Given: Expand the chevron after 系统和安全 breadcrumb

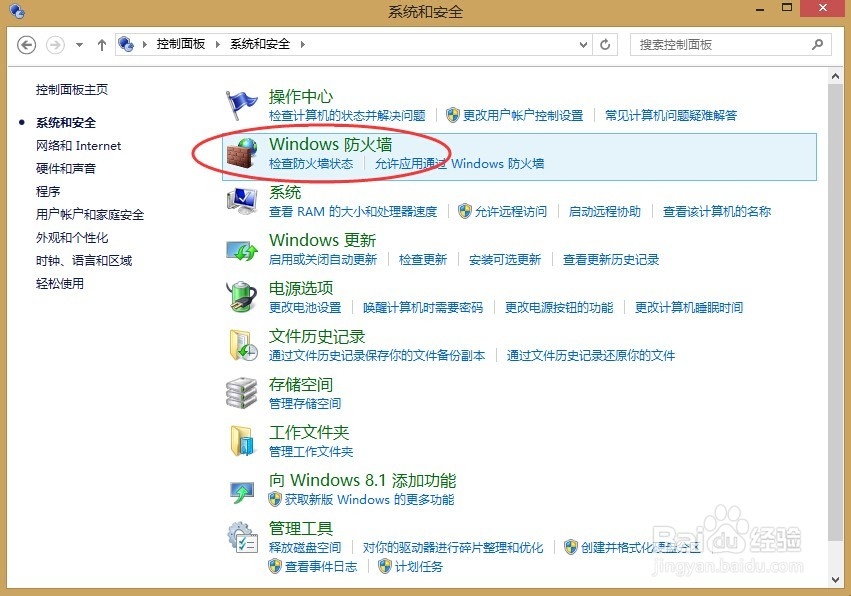Looking at the screenshot, I should click(302, 45).
